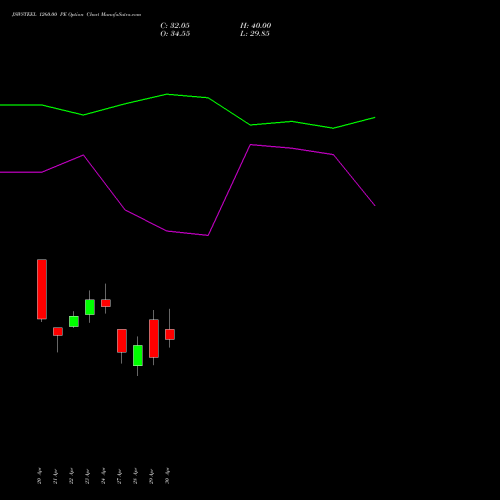Select the tall red candle for 20 Apr
Screen dimensions: 500x500
coord(42,289)
